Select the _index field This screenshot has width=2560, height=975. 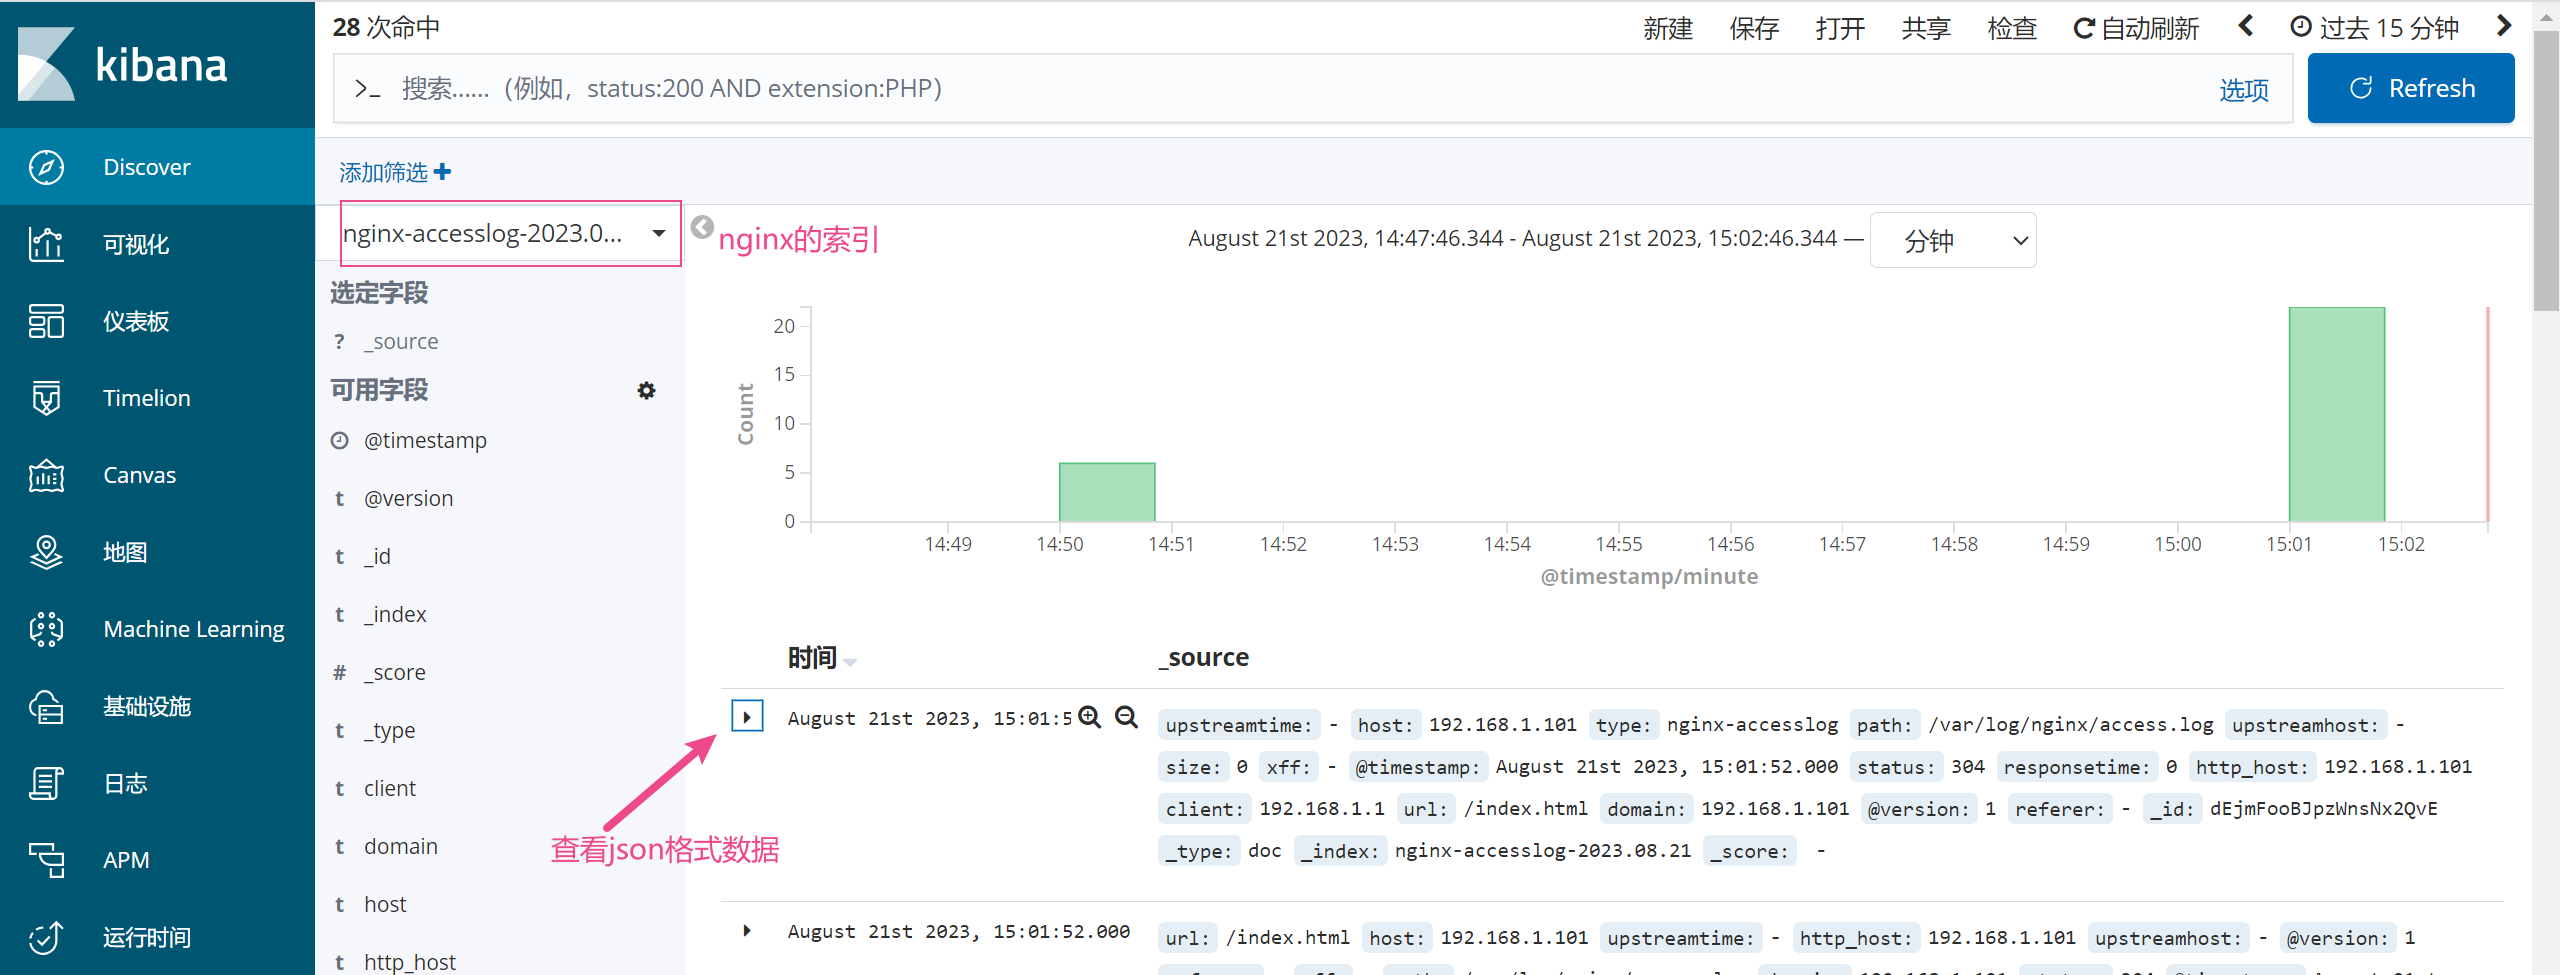click(395, 614)
